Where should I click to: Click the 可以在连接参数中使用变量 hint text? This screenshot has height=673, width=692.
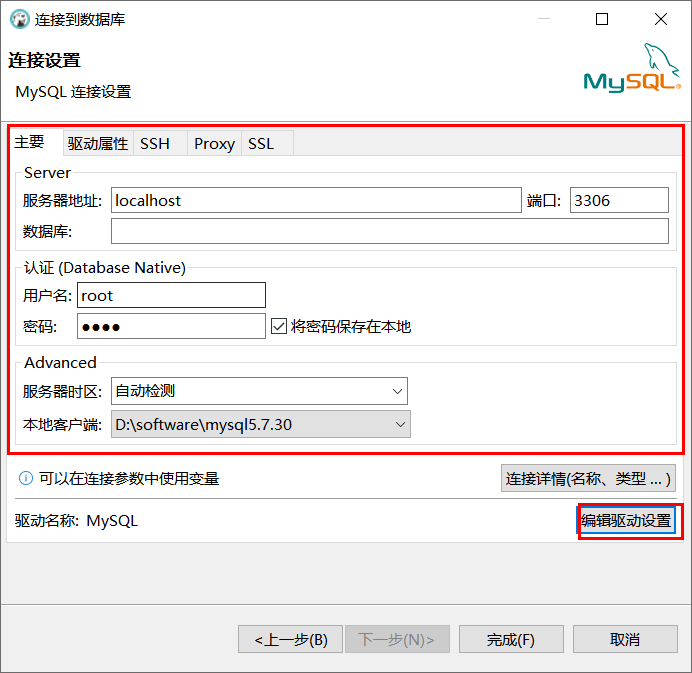pyautogui.click(x=129, y=478)
